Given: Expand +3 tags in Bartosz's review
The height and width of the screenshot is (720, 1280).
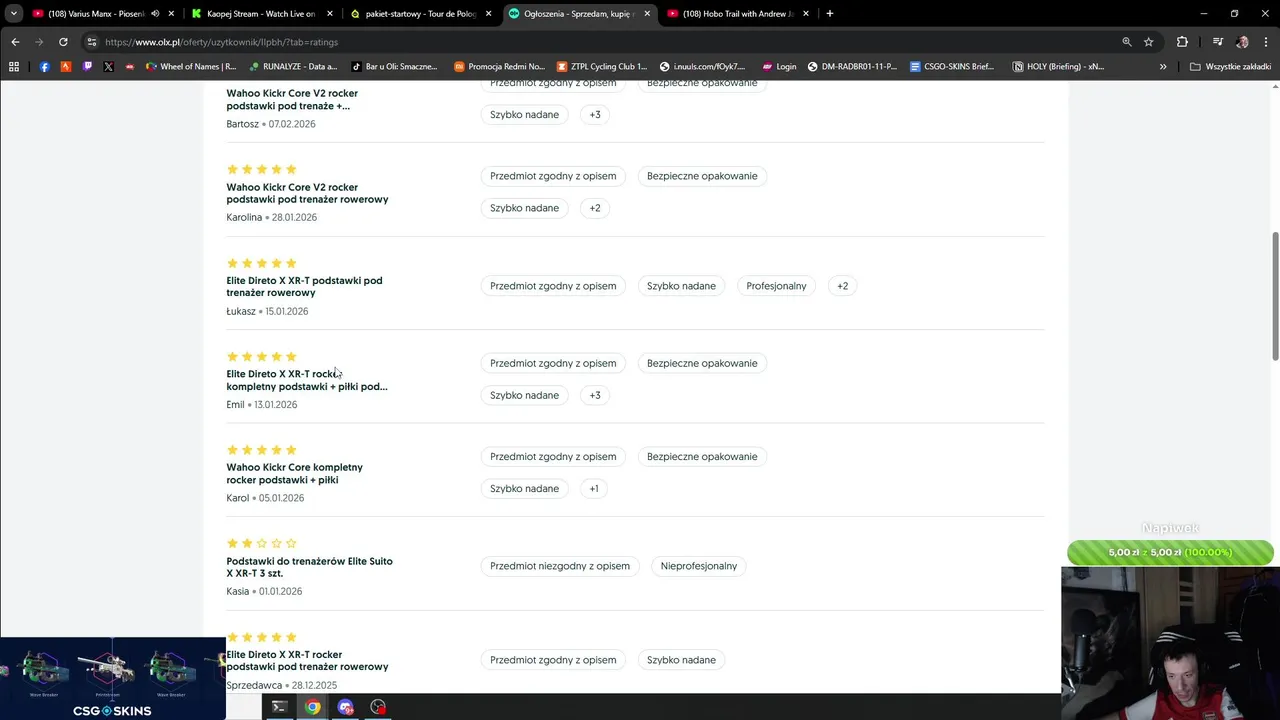Looking at the screenshot, I should point(595,115).
